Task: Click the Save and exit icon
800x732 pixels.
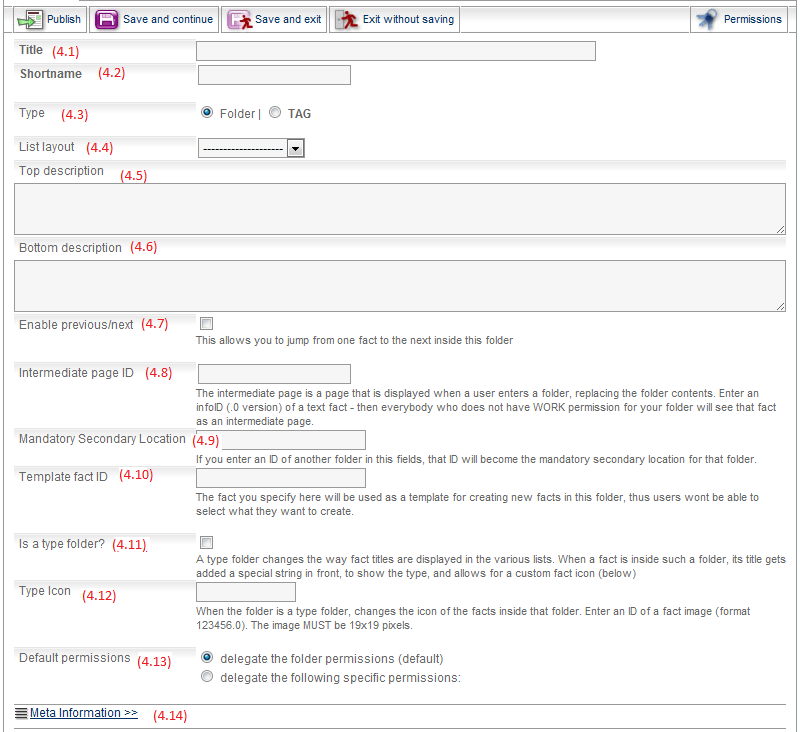Action: [239, 19]
